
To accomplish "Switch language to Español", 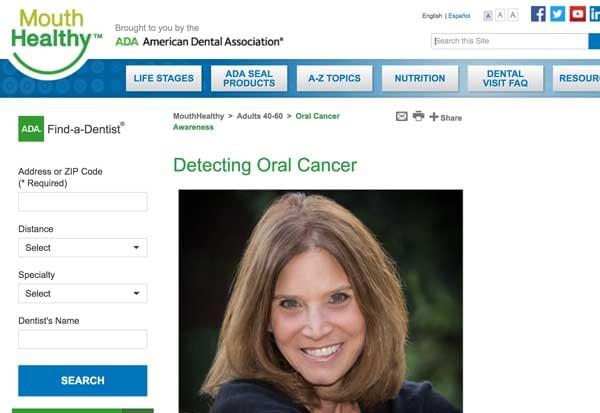I will [459, 16].
